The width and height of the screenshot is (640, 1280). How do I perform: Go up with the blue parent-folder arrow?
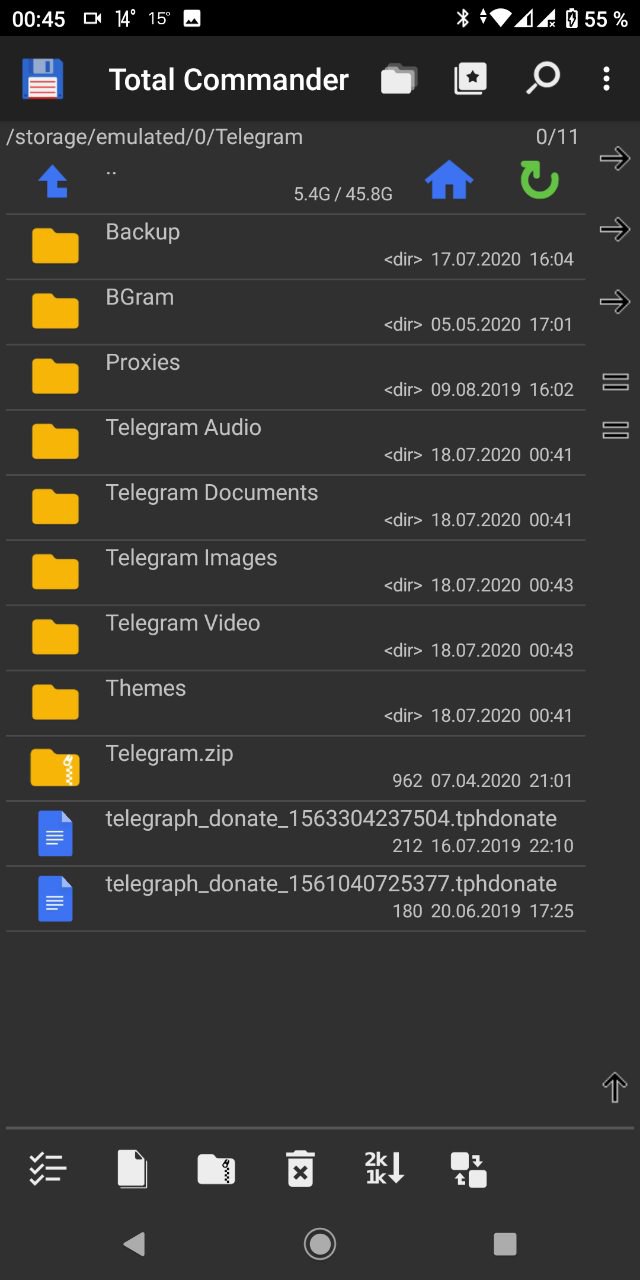(54, 182)
